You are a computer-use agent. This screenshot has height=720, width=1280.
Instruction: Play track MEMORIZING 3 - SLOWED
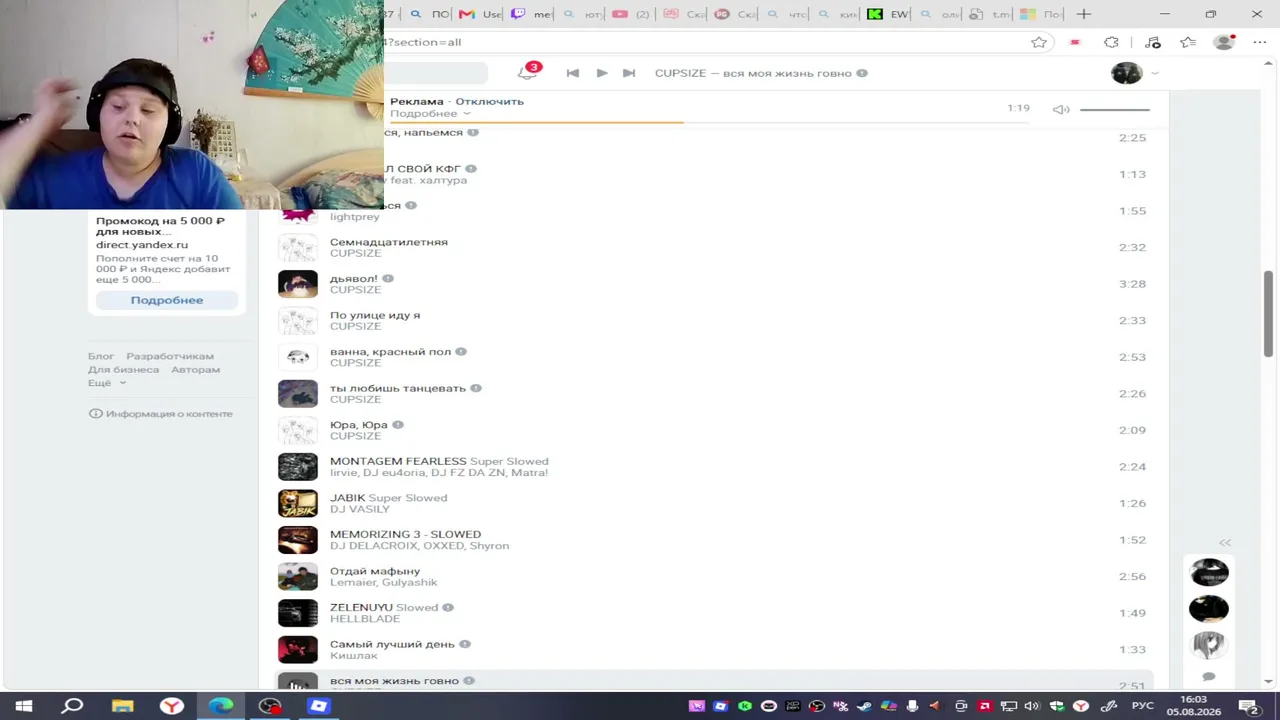coord(714,540)
